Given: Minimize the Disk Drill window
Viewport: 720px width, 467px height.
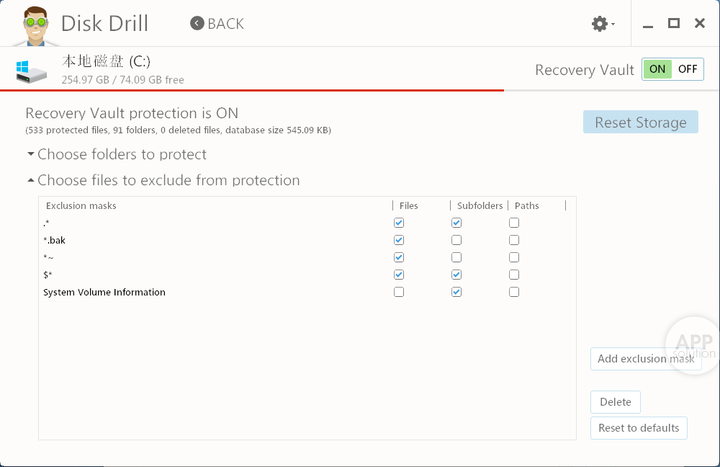Looking at the screenshot, I should [x=648, y=24].
